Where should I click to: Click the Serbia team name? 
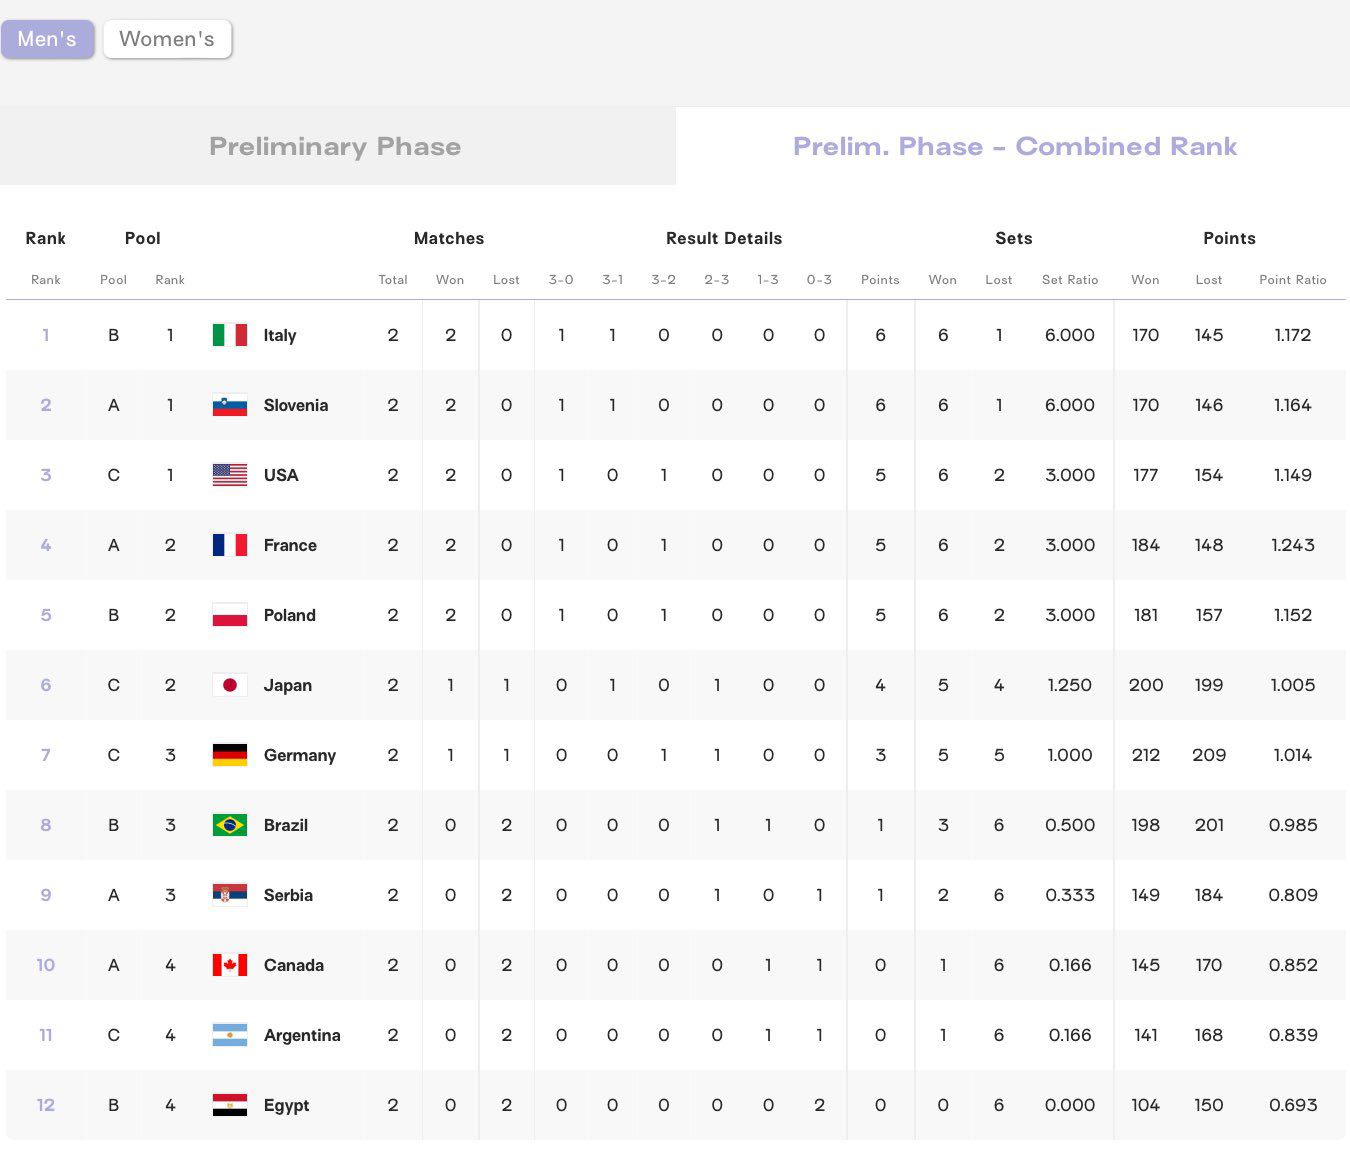pyautogui.click(x=288, y=895)
